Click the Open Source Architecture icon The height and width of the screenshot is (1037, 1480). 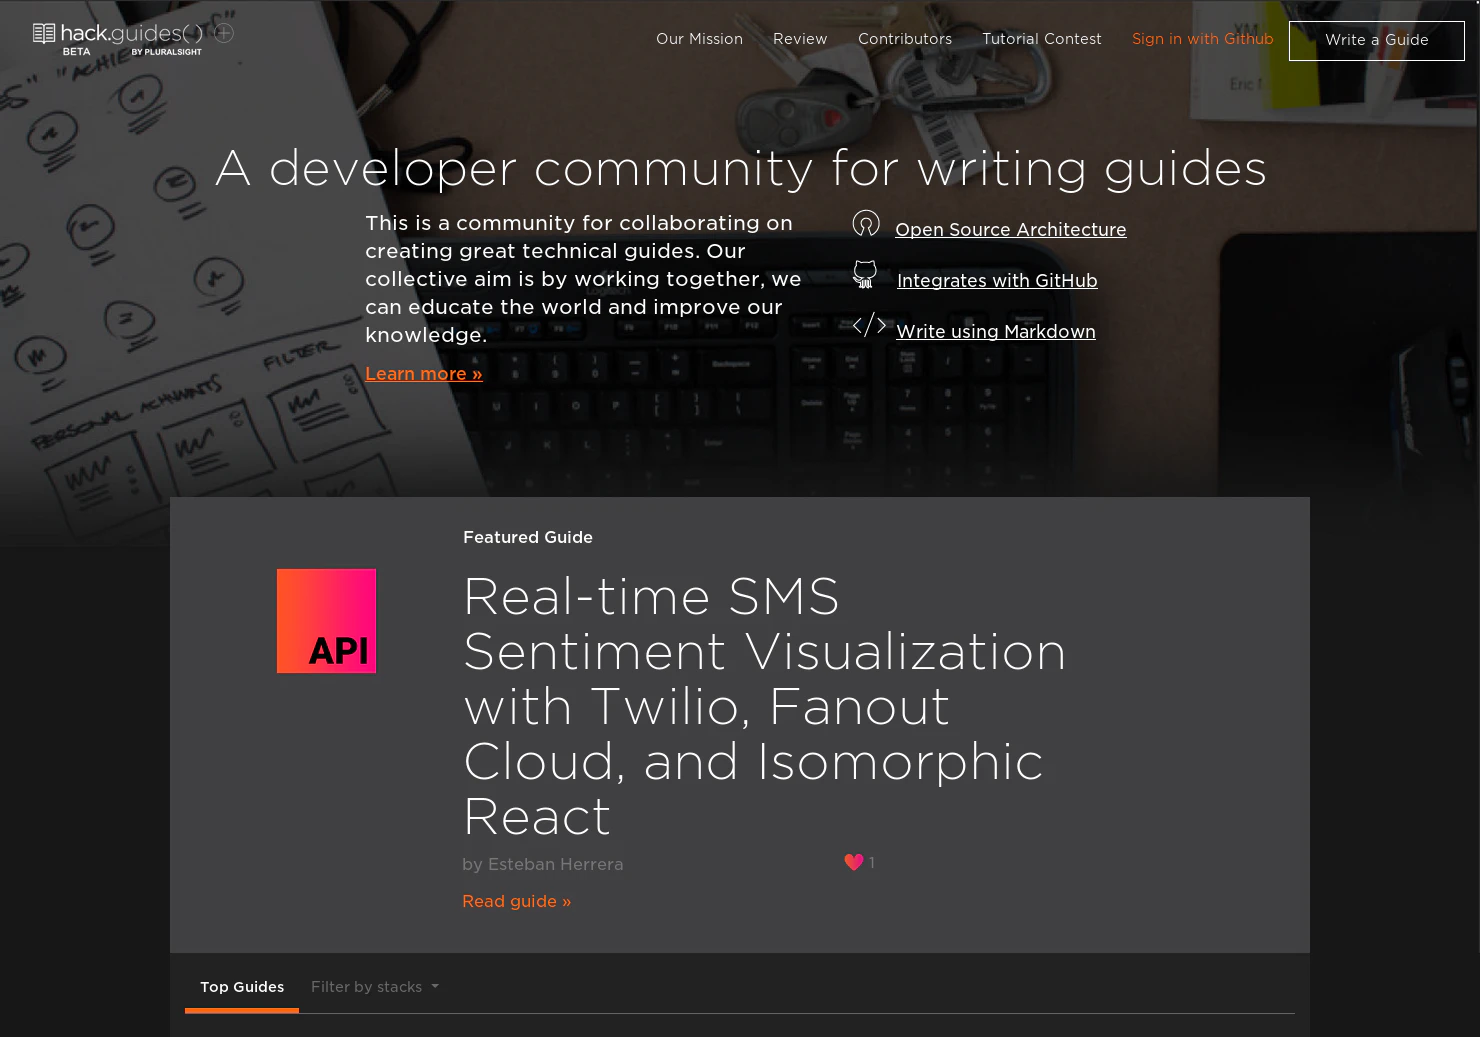point(866,224)
